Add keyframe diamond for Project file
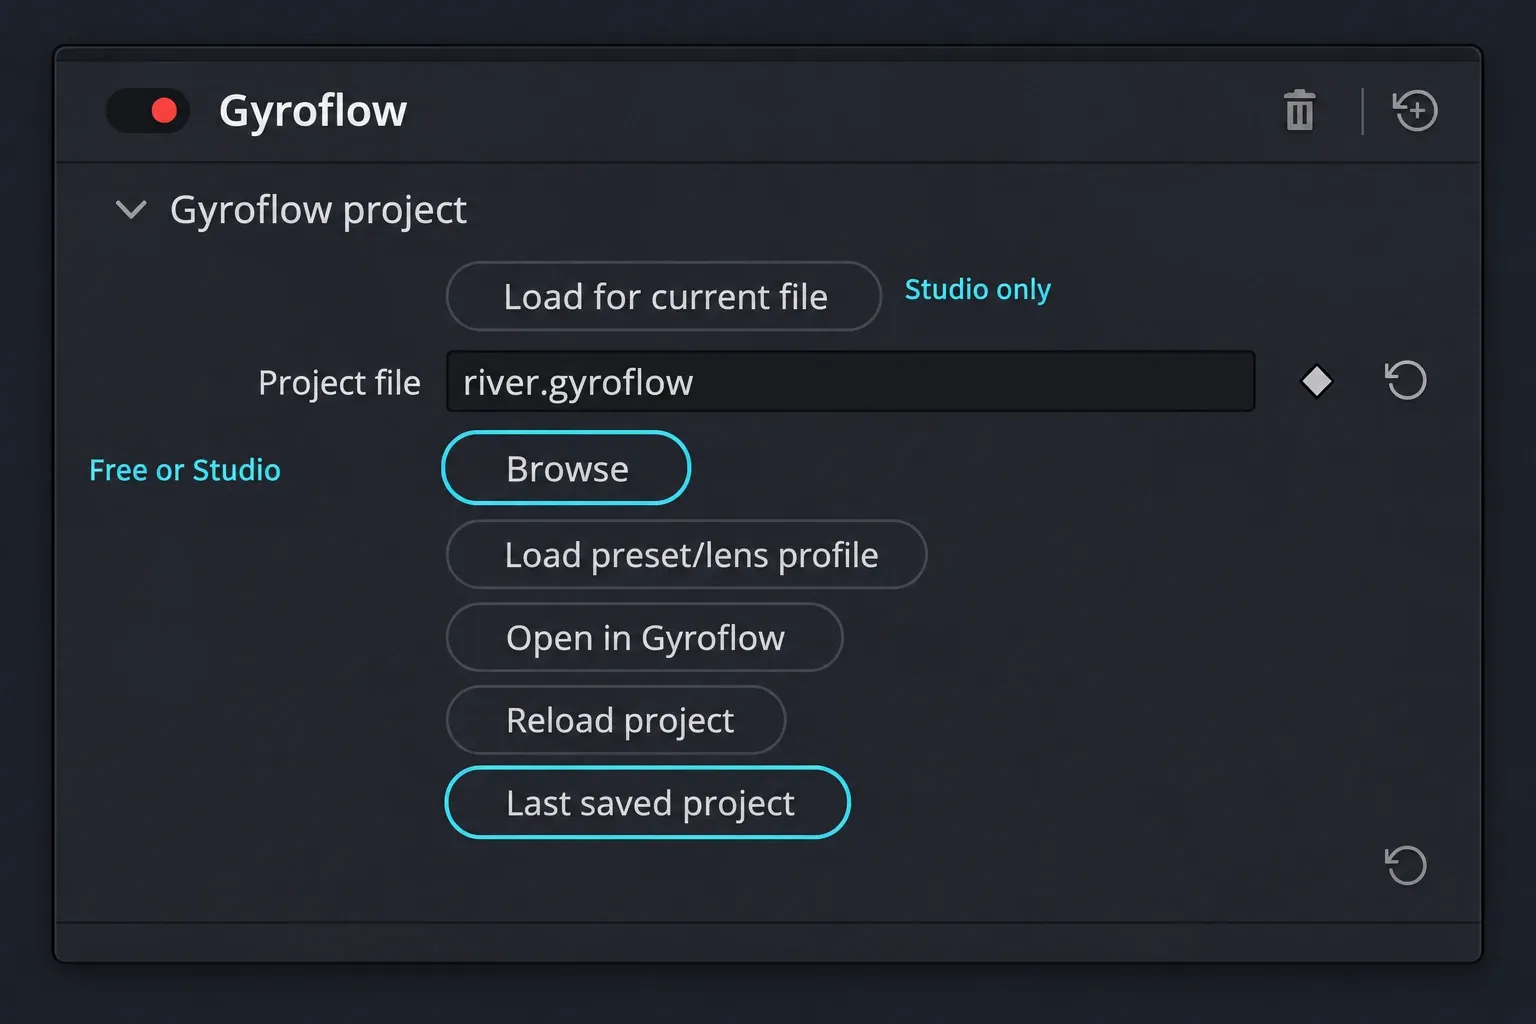The height and width of the screenshot is (1024, 1536). 1316,381
